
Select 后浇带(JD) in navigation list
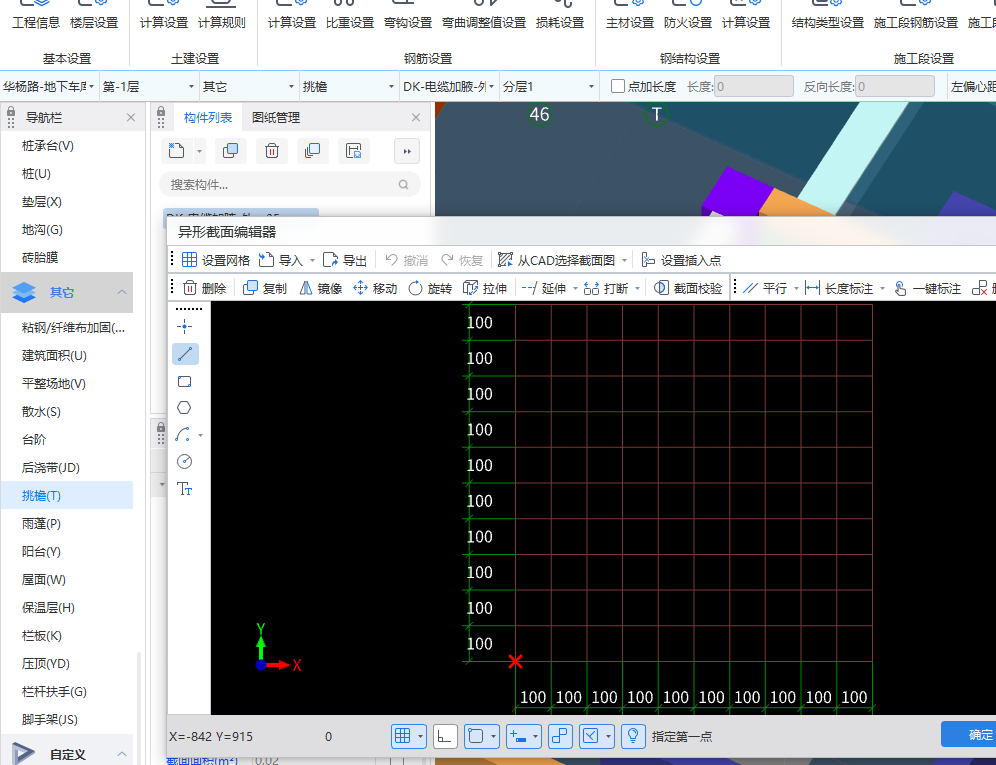point(67,467)
